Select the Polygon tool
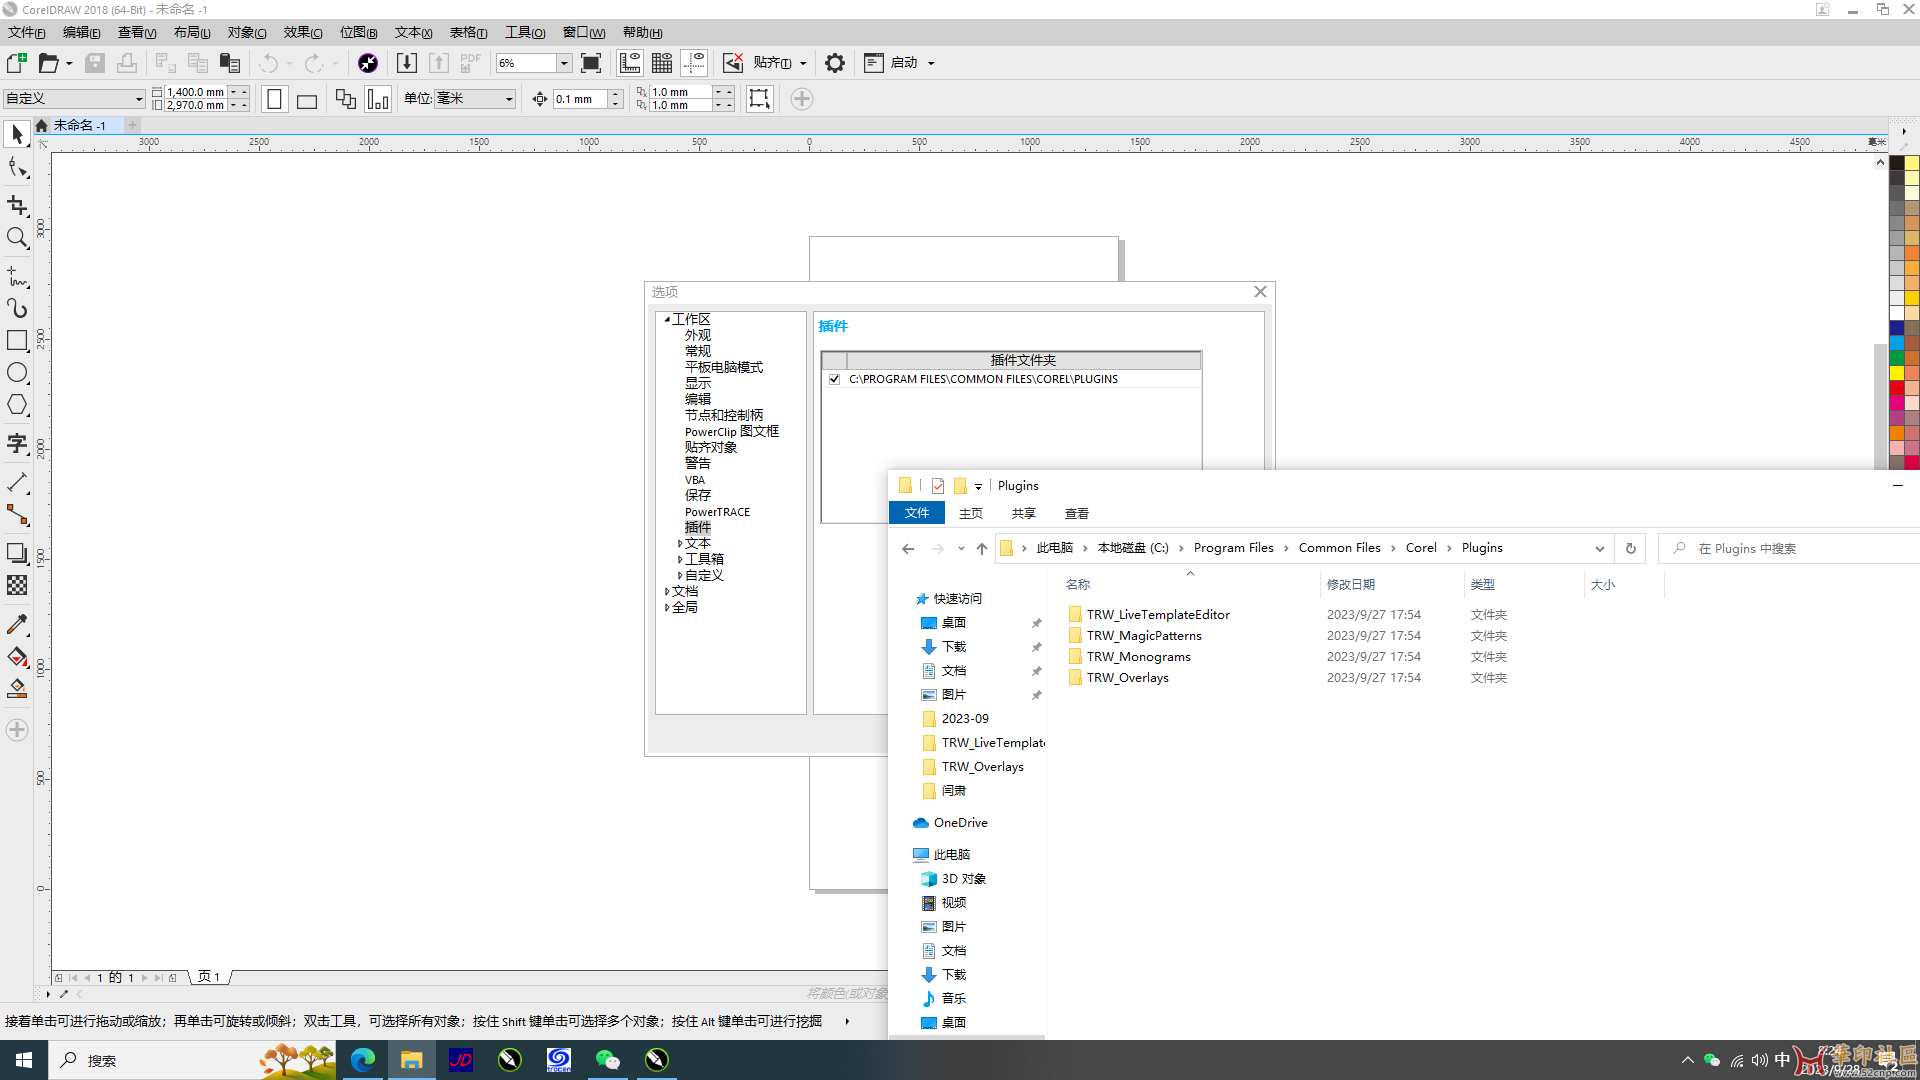Screen dimensions: 1920x1080 [17, 405]
